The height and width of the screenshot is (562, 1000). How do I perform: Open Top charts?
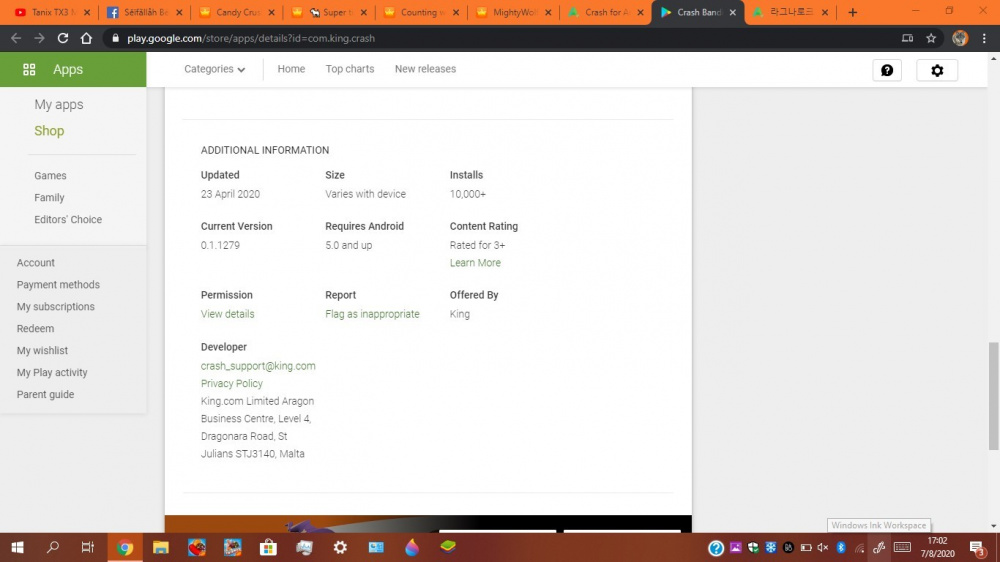tap(349, 69)
